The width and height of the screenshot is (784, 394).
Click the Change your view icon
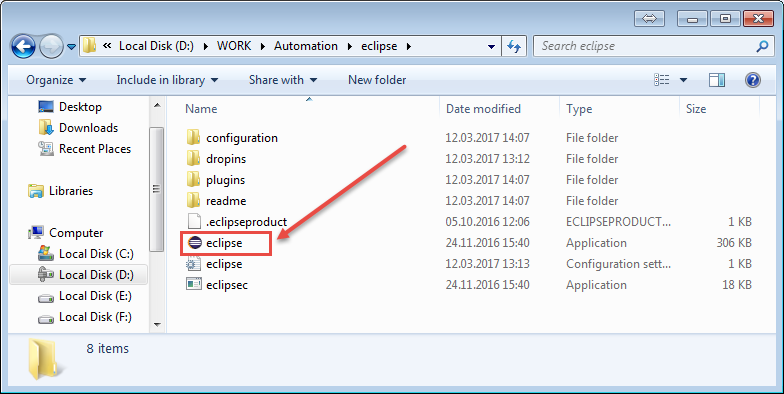tap(662, 80)
